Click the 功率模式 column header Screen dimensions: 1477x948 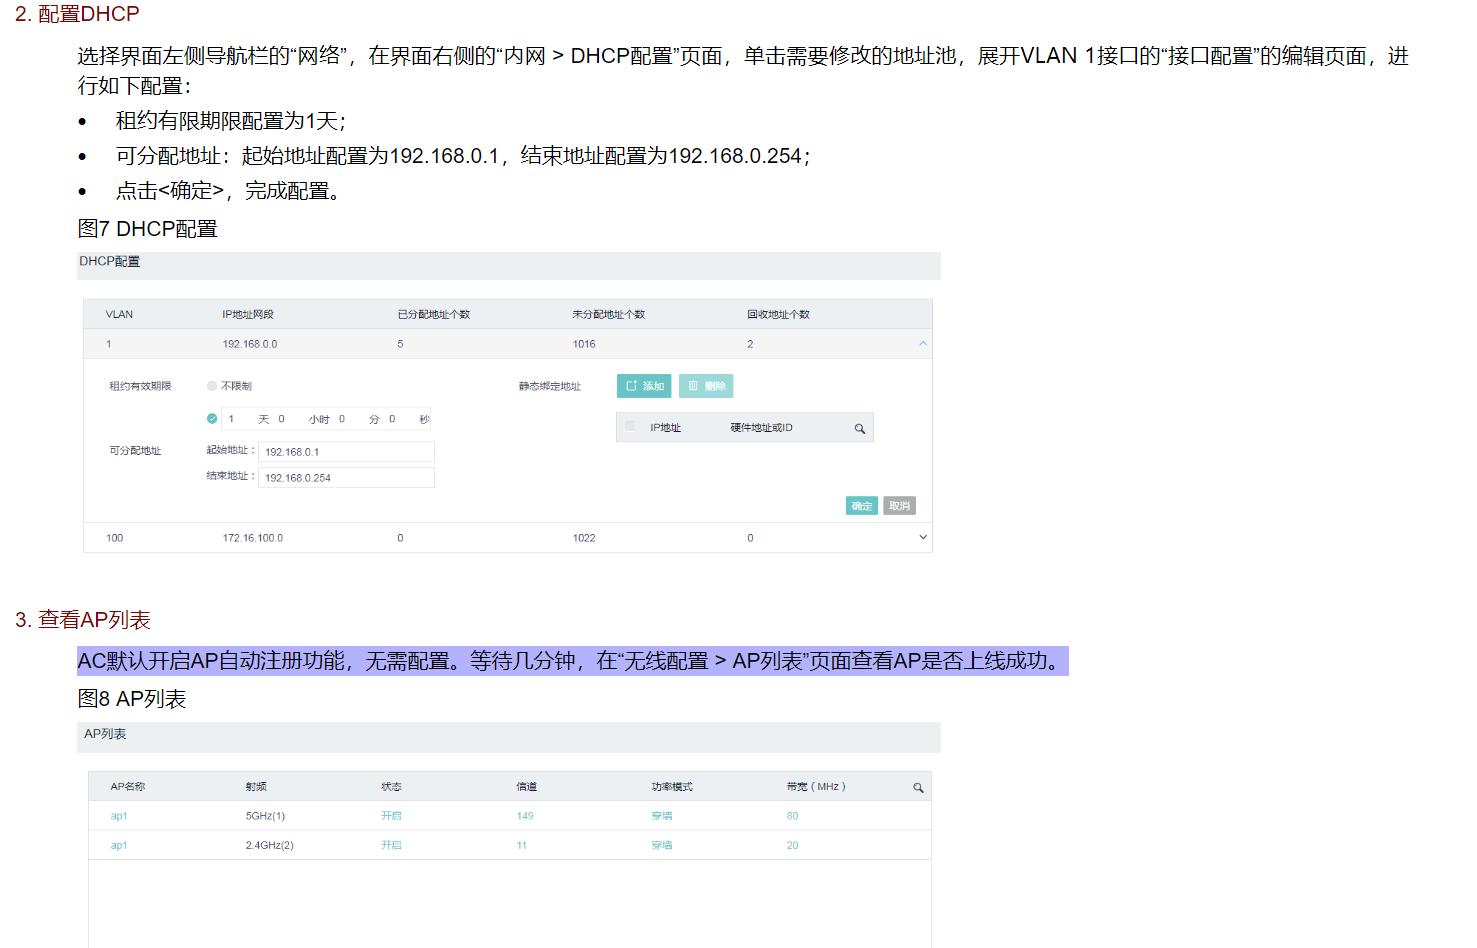(672, 787)
